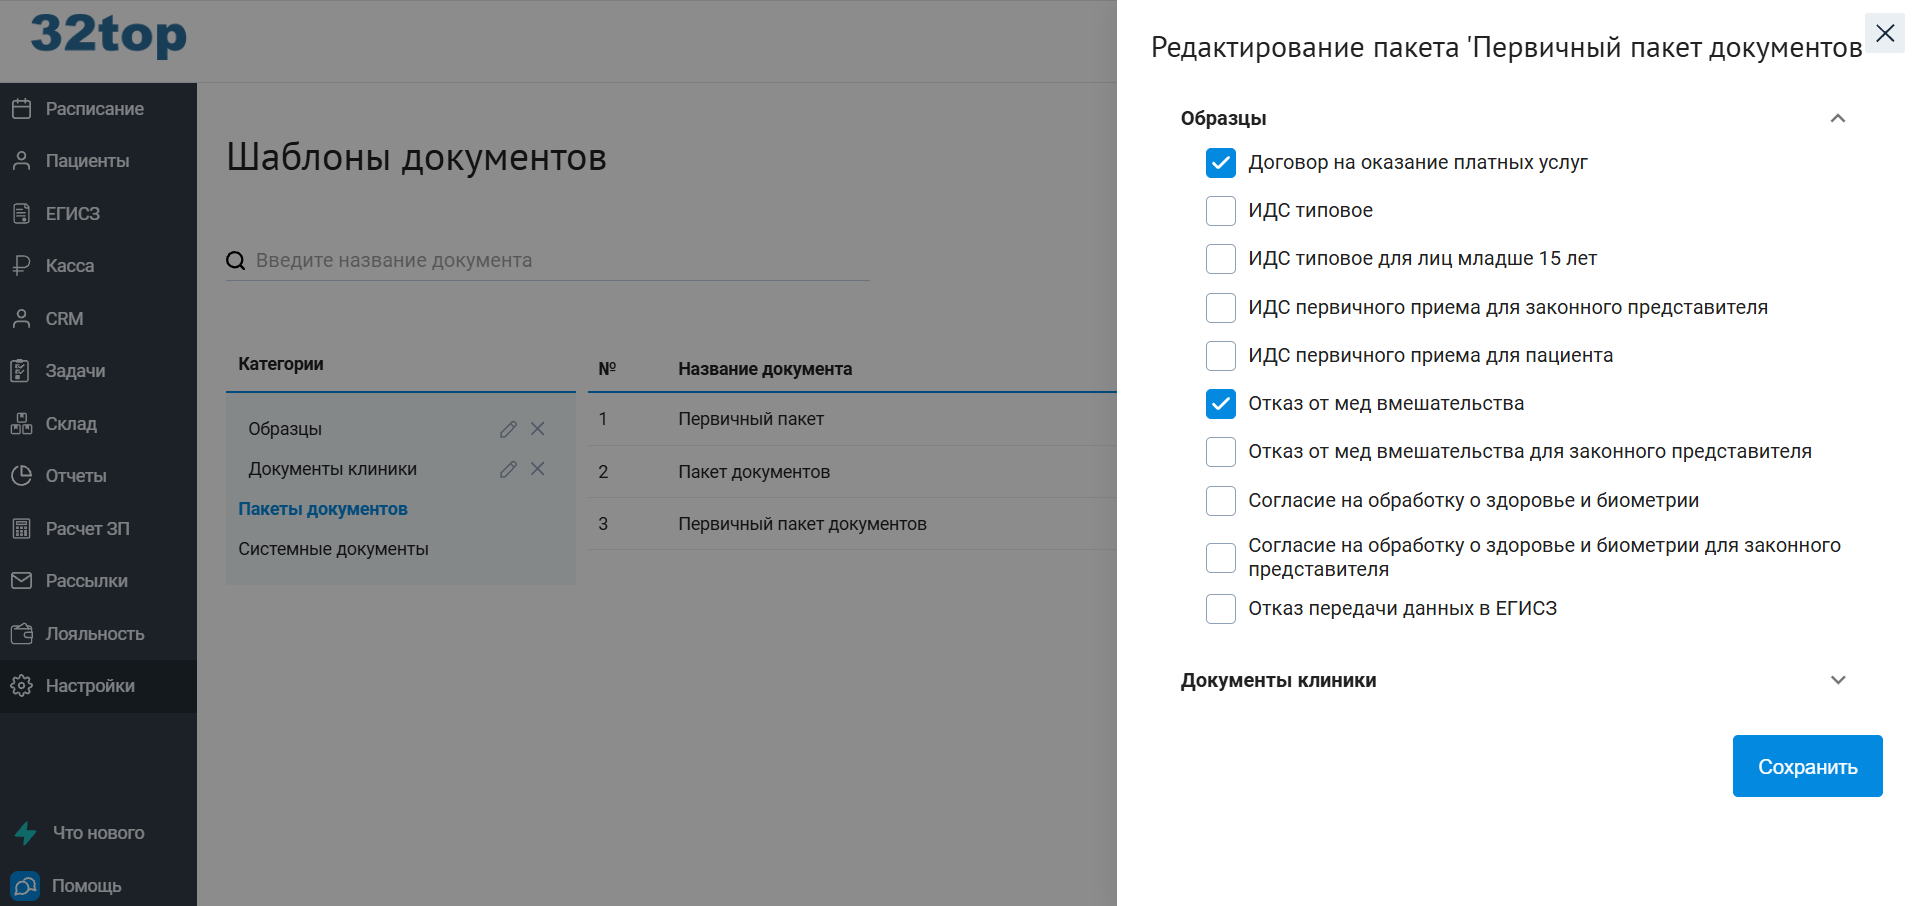Expand the Документы клиники section

pos(1837,681)
